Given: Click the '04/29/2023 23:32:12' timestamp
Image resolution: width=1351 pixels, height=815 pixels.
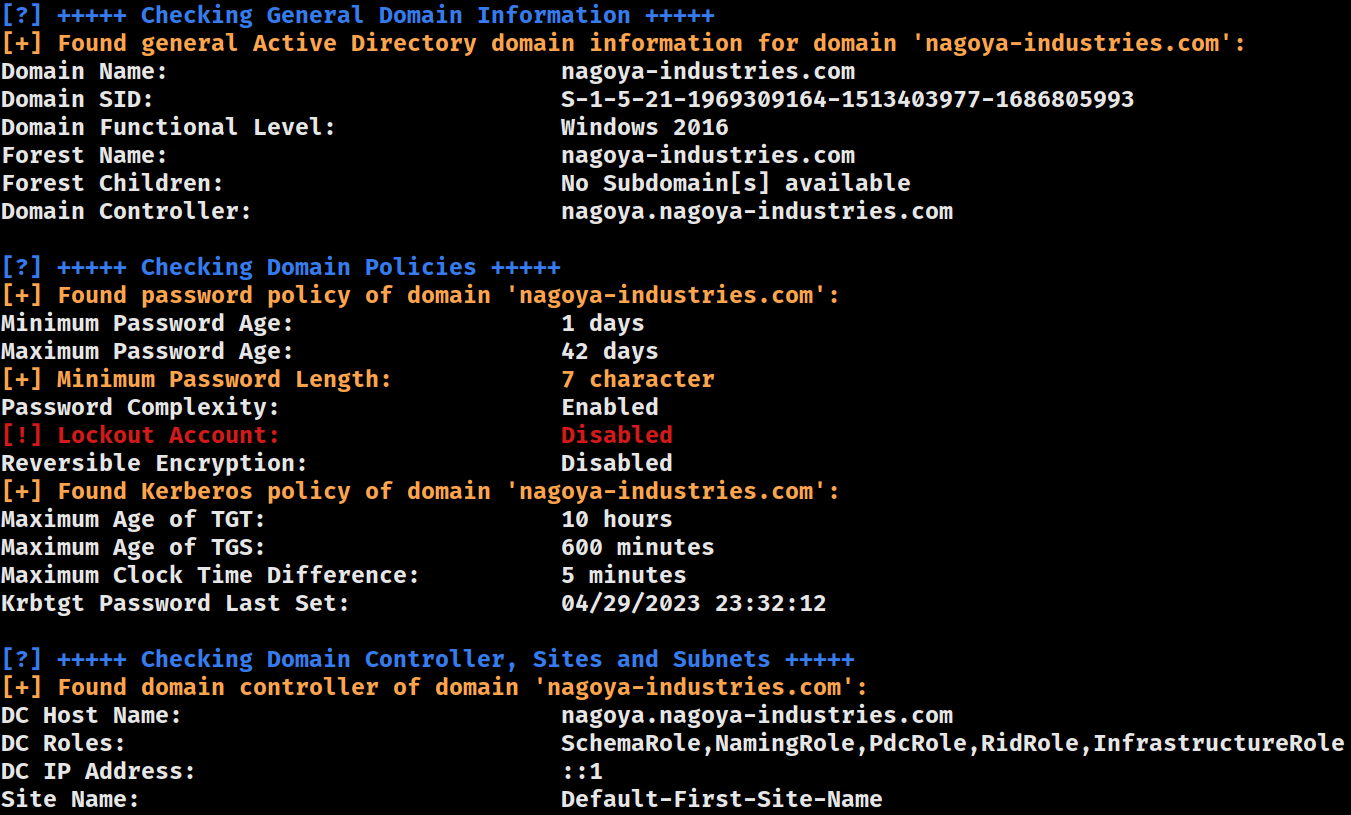Looking at the screenshot, I should point(693,604).
